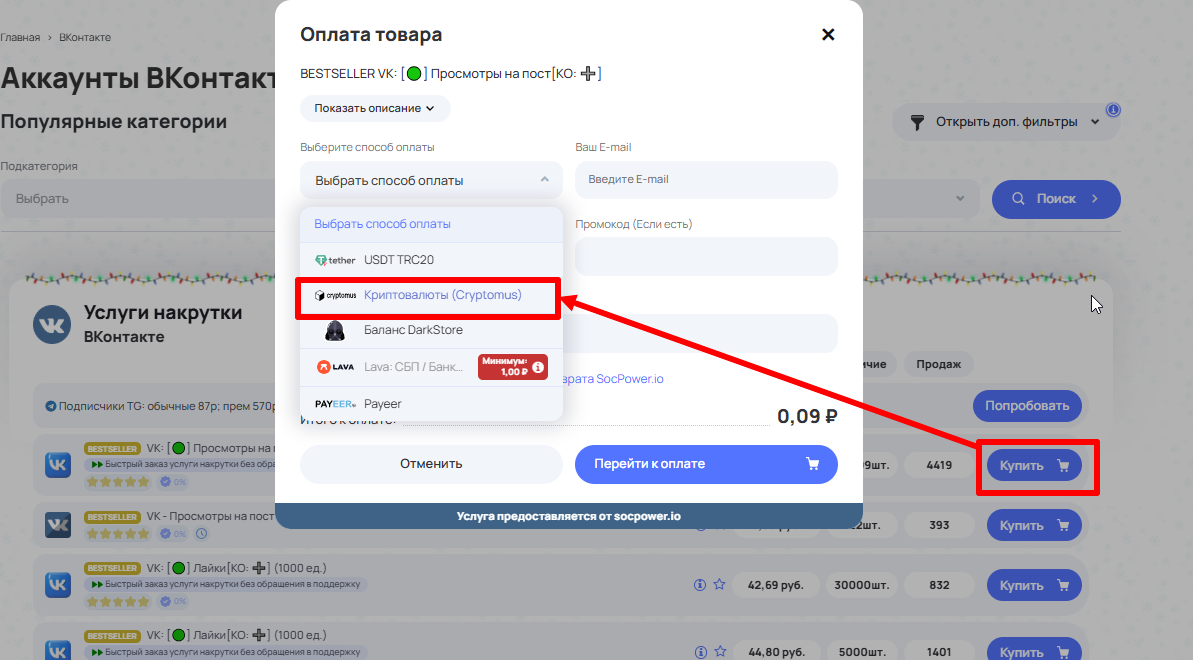The image size is (1193, 660).
Task: Click the total amount 0,09 ₽
Action: (x=807, y=416)
